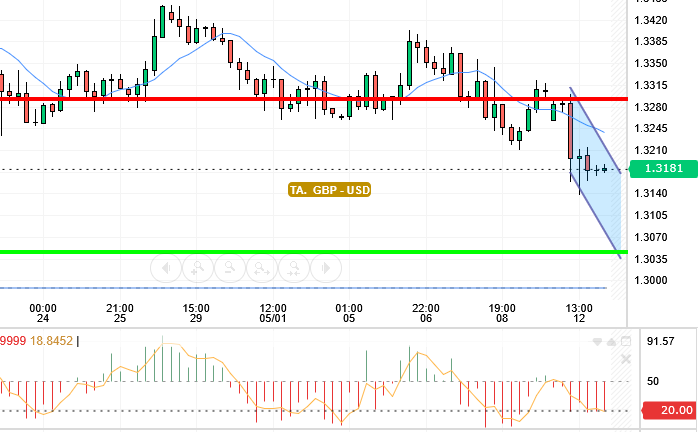The width and height of the screenshot is (698, 432).
Task: Click the 12:00 05/01 time axis label
Action: [x=273, y=313]
